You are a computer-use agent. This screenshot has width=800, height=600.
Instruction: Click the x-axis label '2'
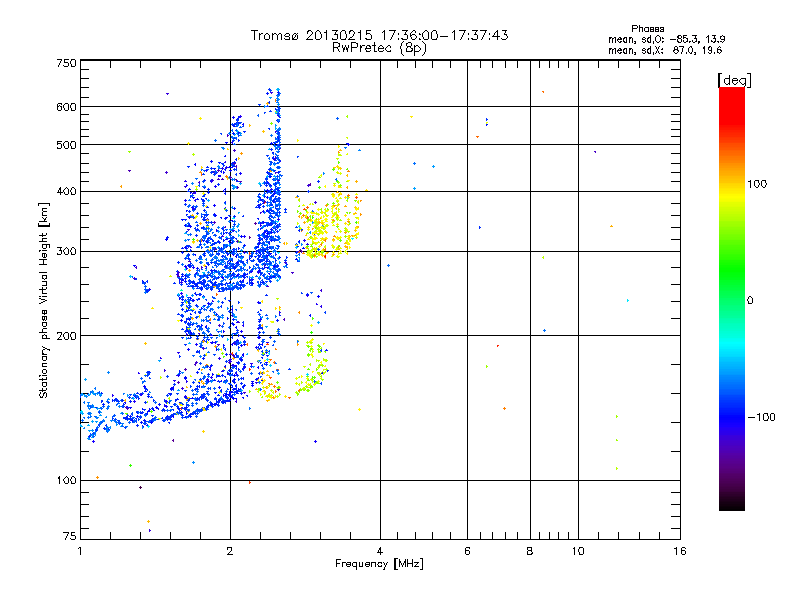[230, 551]
